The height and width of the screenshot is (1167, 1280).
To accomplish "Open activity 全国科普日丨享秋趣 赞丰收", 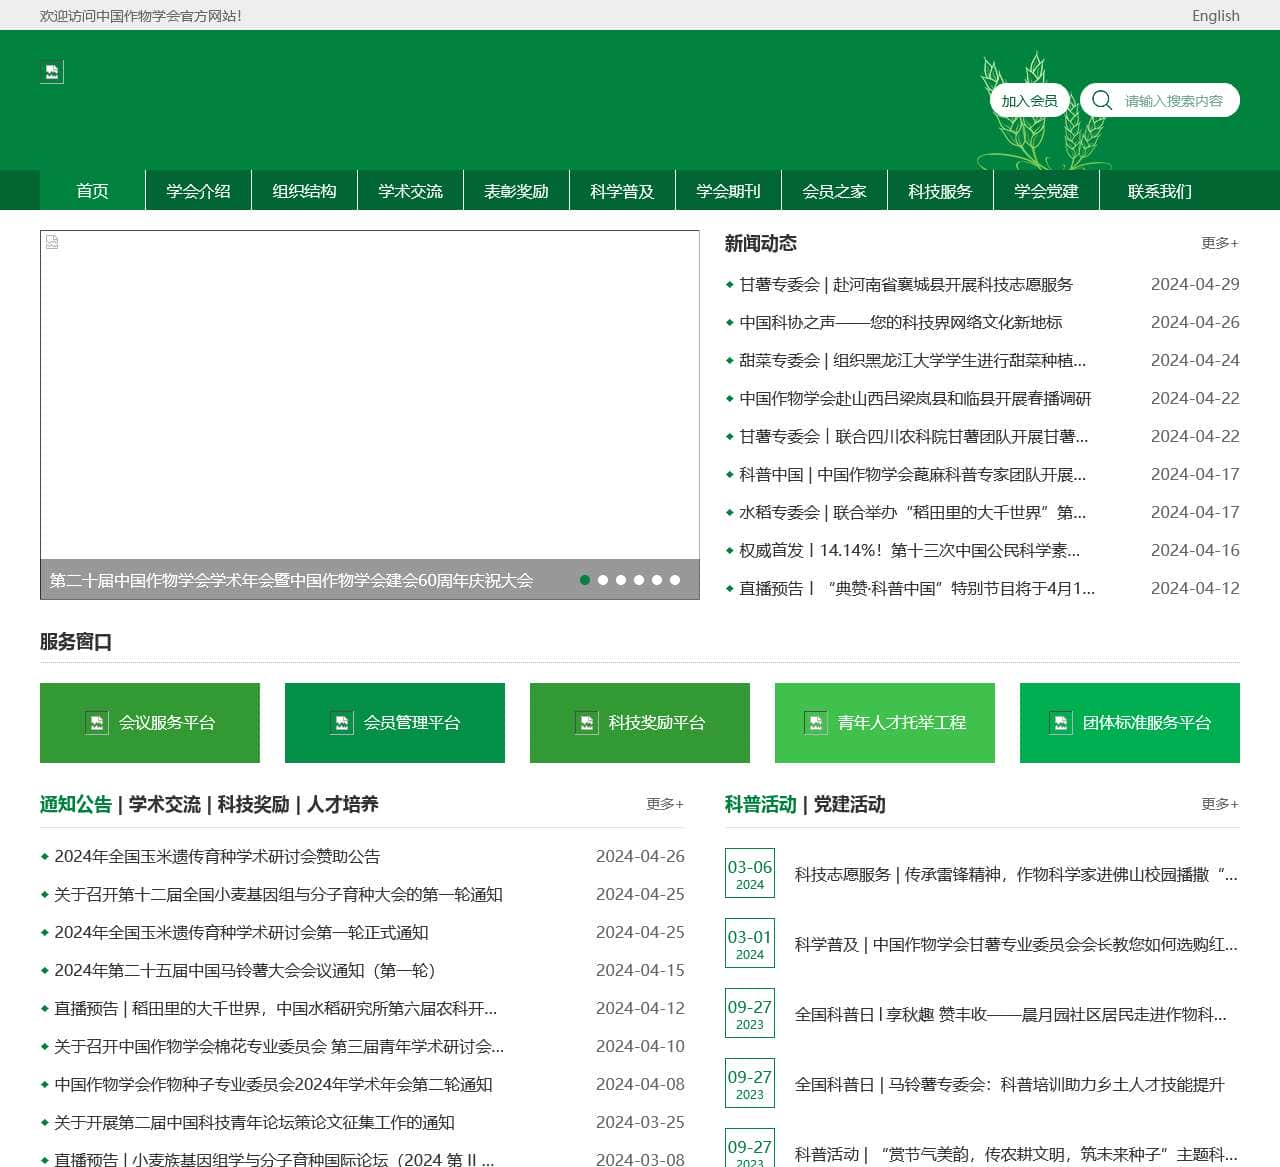I will (1010, 1014).
